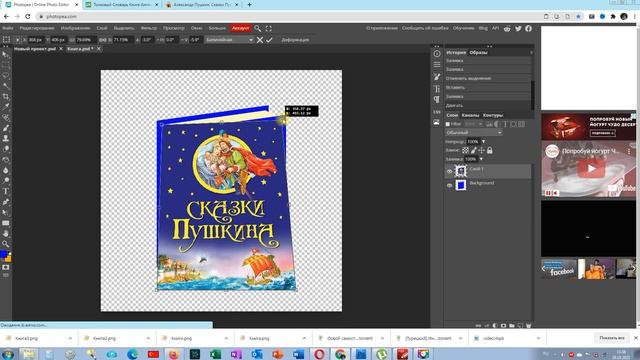Click Show all downloads button

(612, 338)
